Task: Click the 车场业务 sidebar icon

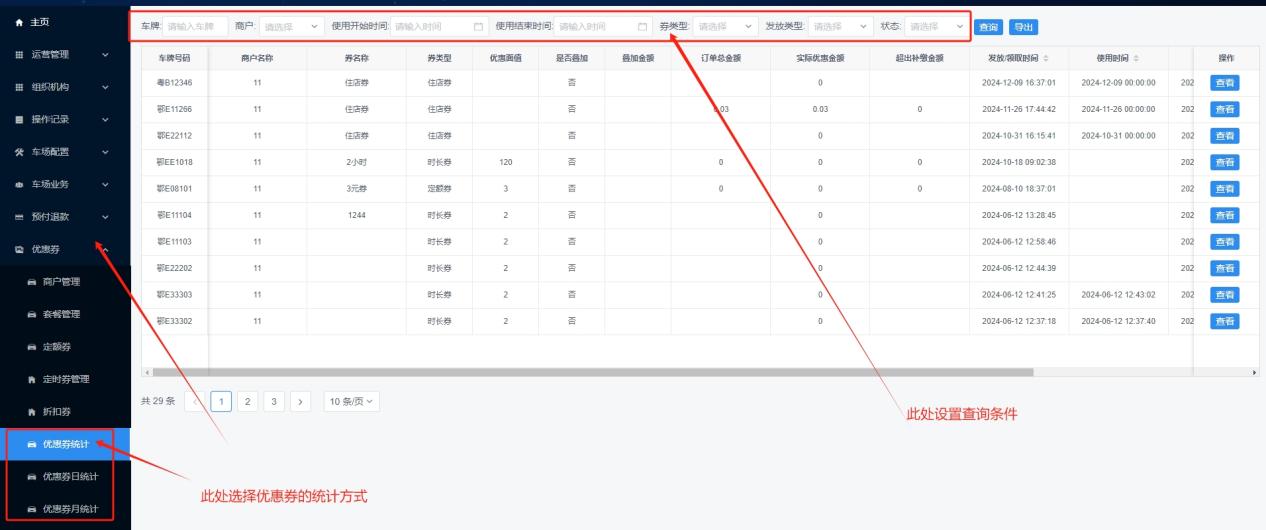Action: 19,184
